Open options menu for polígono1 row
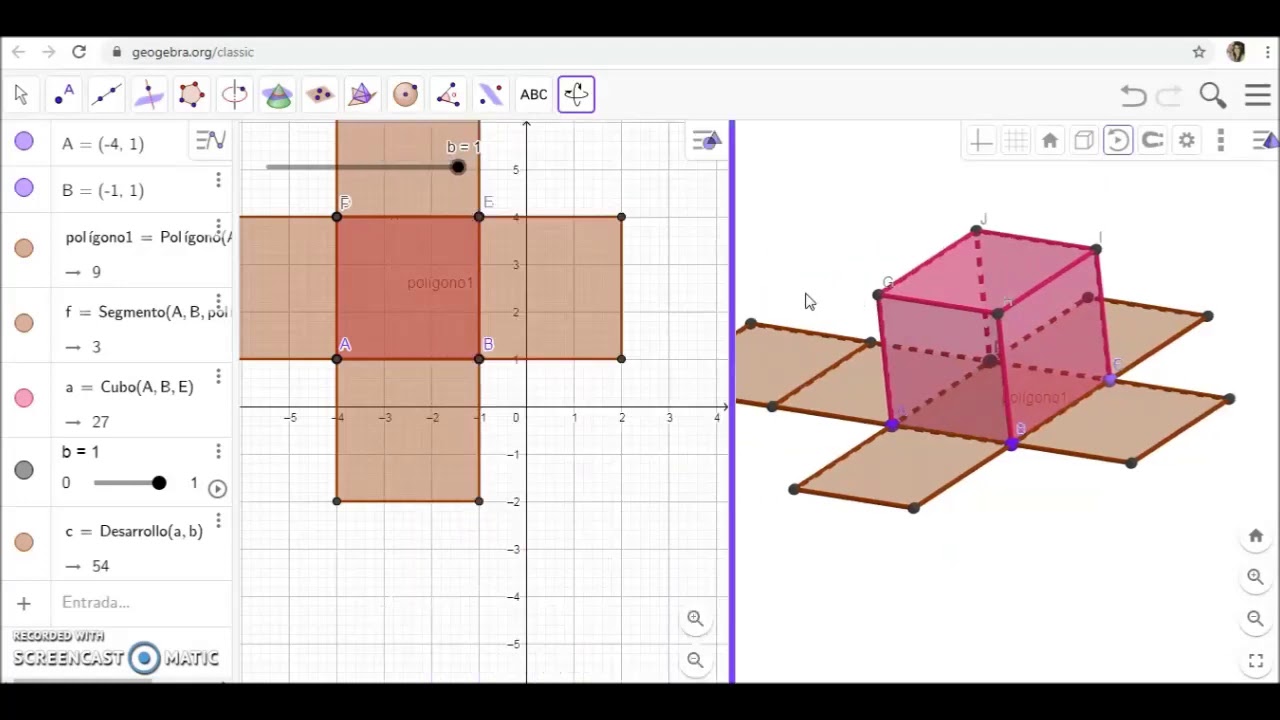 click(x=218, y=227)
